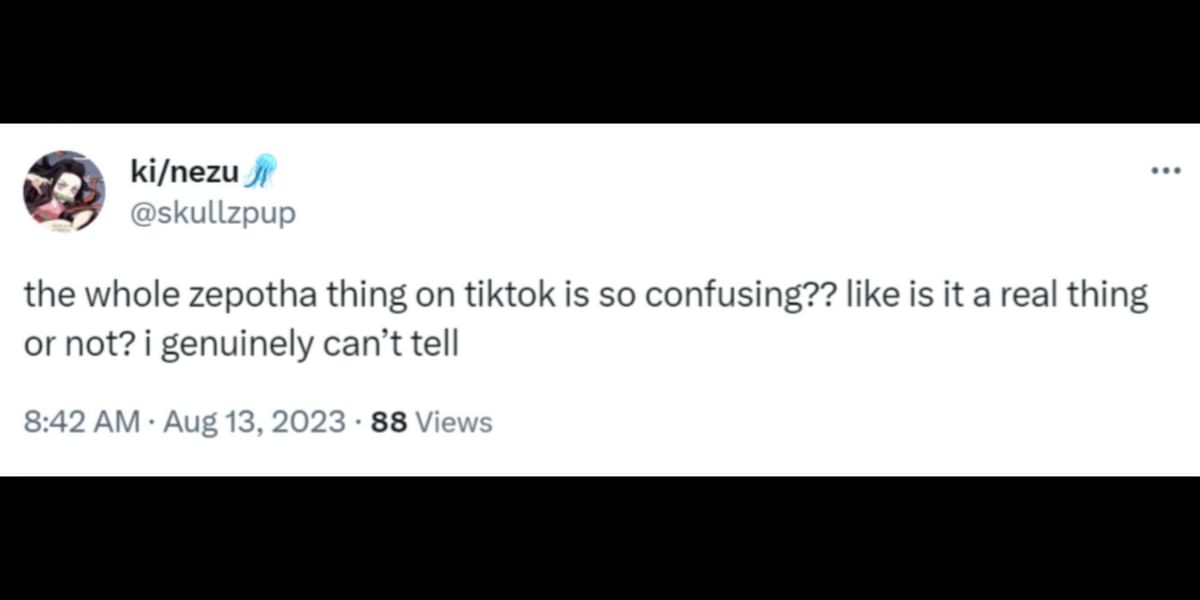Click the ellipsis icon to report tweet

coord(1166,170)
